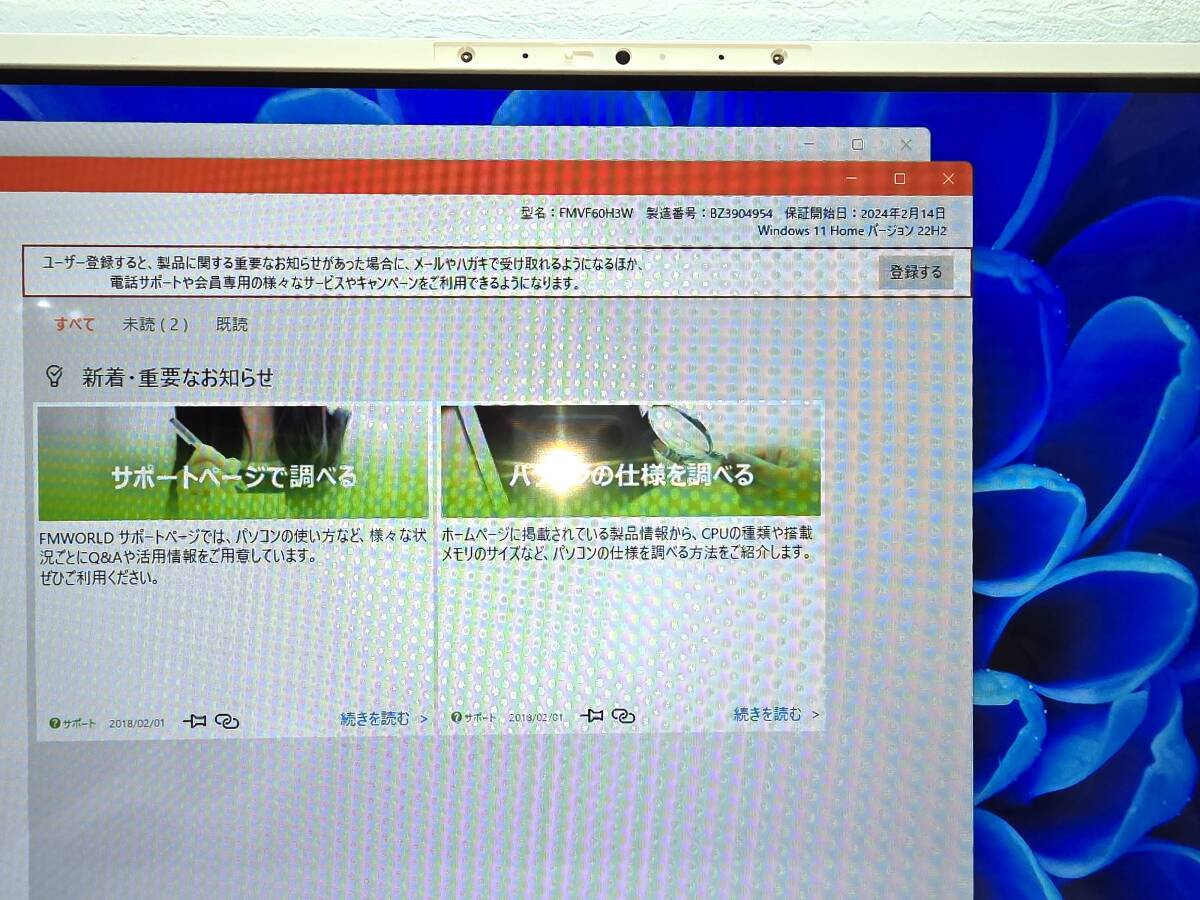Click the 新着・重要なお知らせ heading
Viewport: 1200px width, 900px height.
[x=177, y=378]
